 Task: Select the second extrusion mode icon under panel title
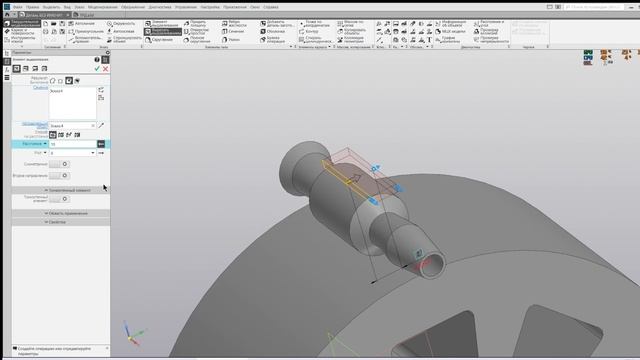pyautogui.click(x=26, y=69)
